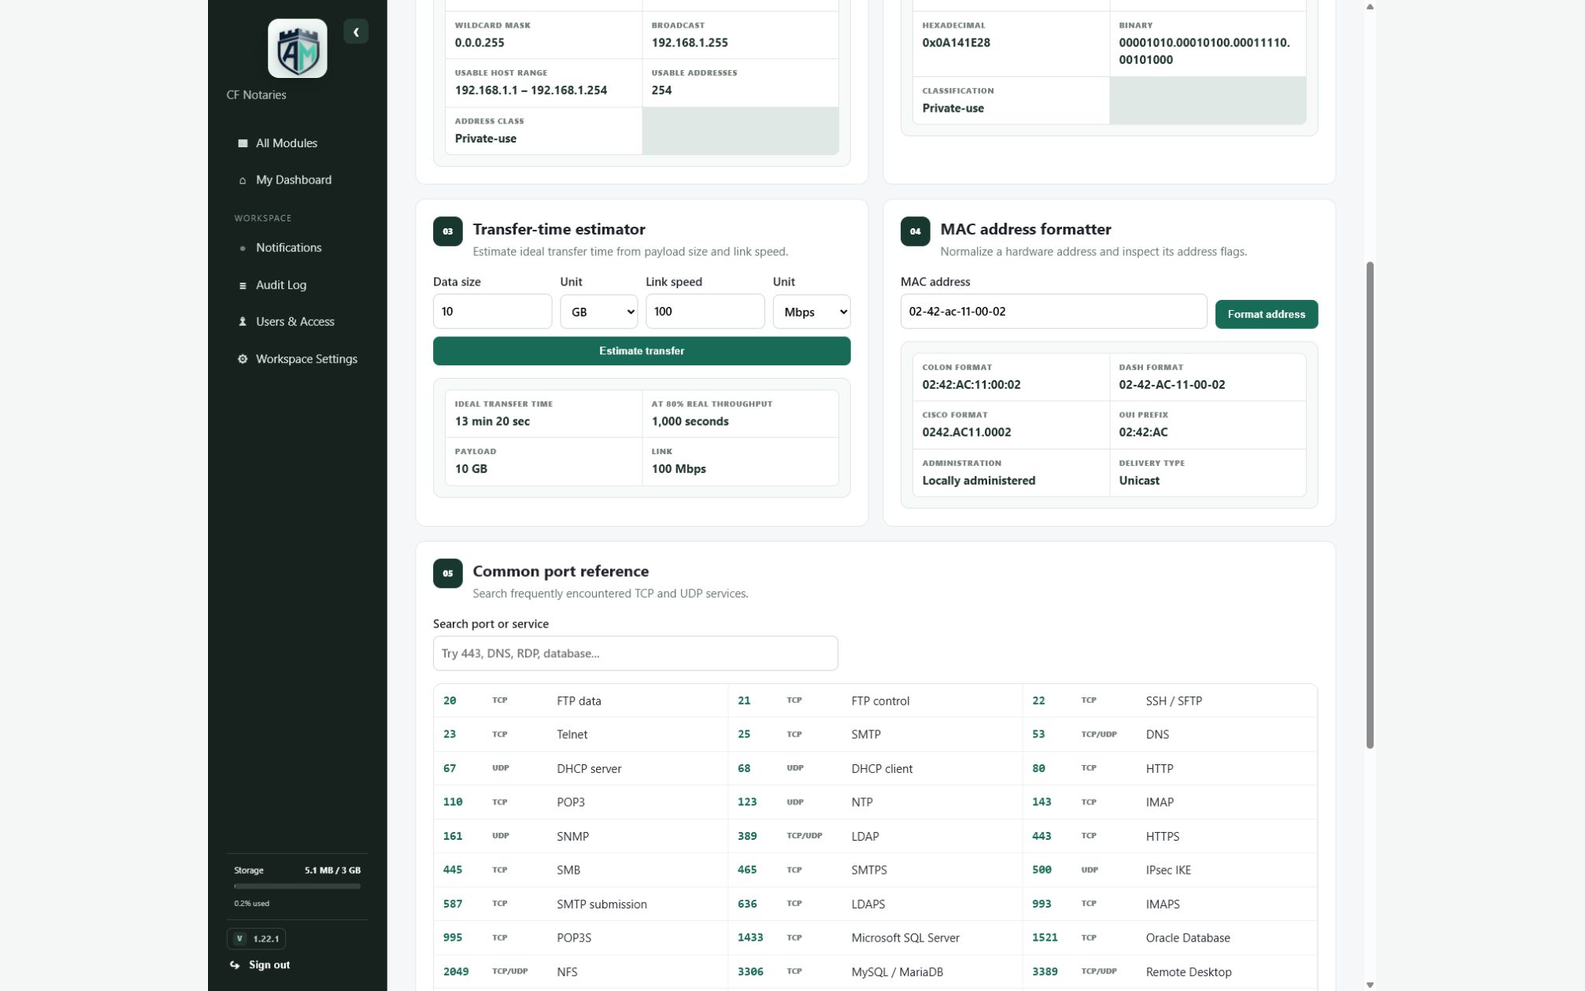Screen dimensions: 1585x991
Task: Click the broadcast value 192.168.1.255
Action: click(x=690, y=43)
